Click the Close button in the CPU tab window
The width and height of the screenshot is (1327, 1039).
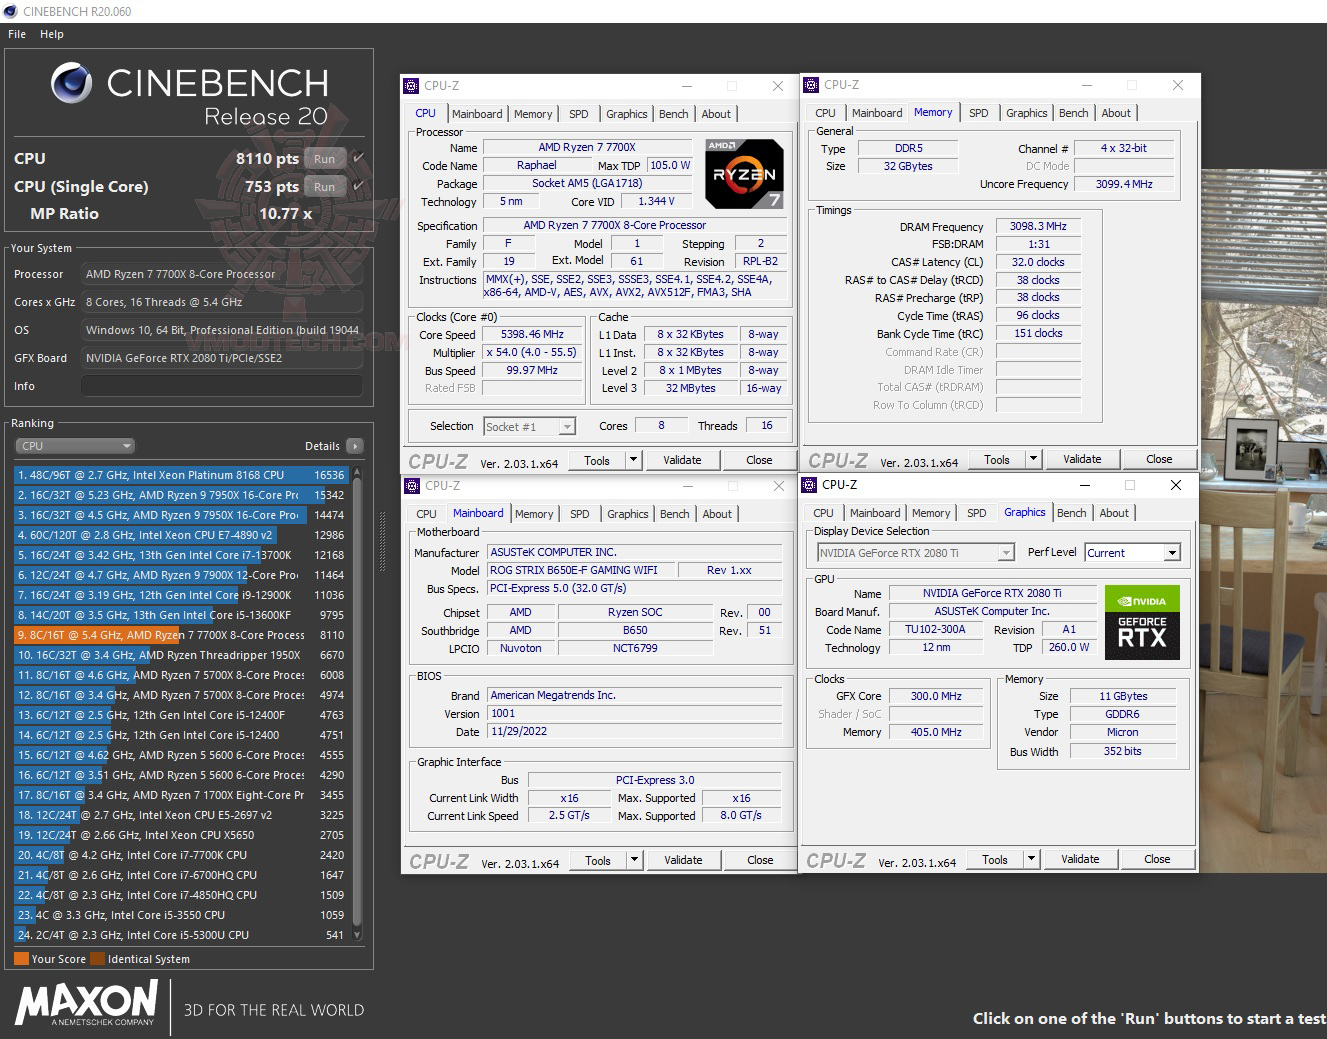click(759, 460)
